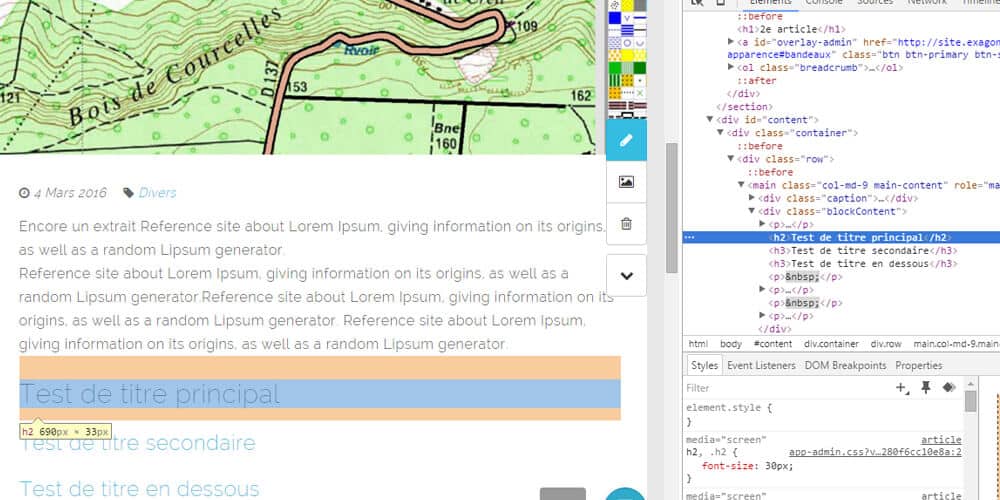This screenshot has width=1000, height=500.
Task: Click the Test de titre en dessous heading
Action: pyautogui.click(x=140, y=489)
